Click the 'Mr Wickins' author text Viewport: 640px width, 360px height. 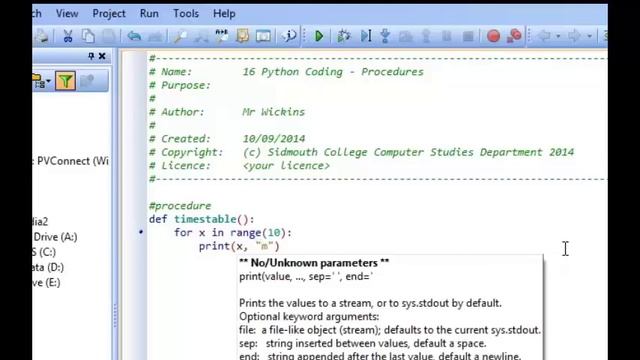[x=273, y=112]
